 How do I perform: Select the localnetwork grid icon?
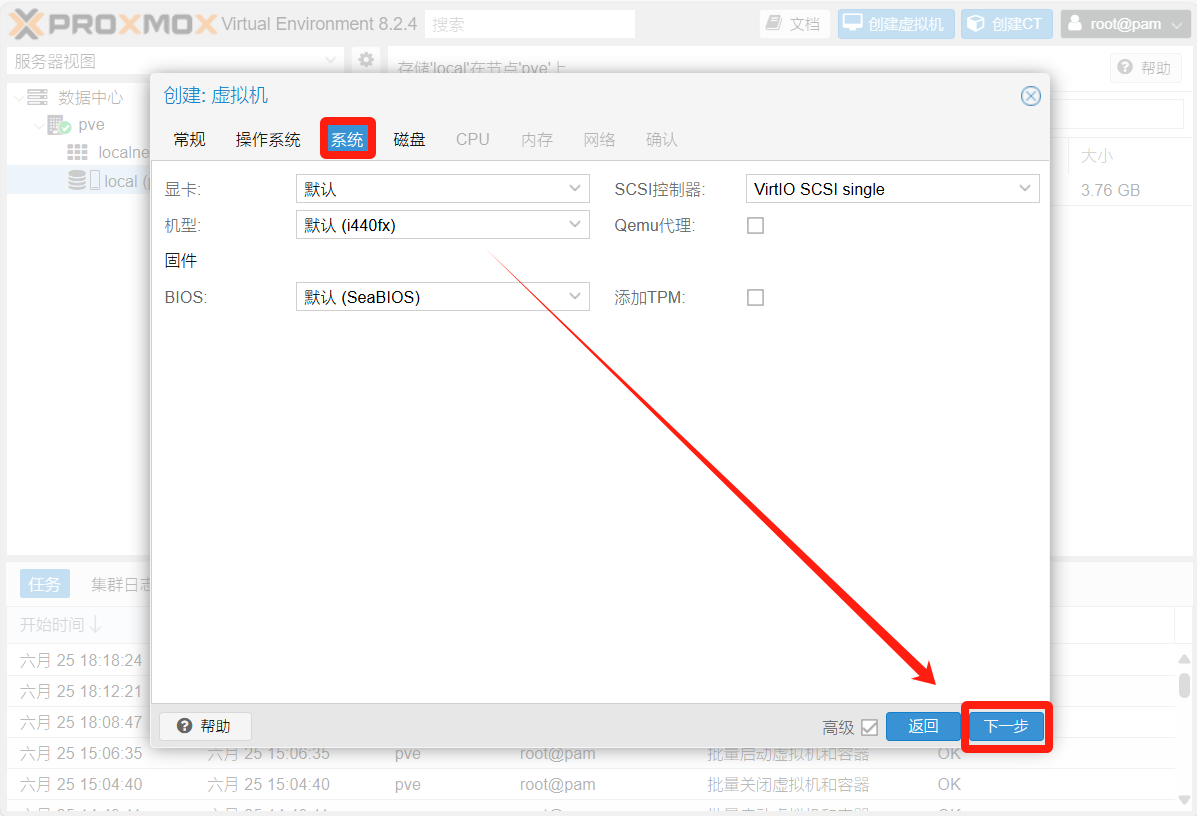[x=77, y=152]
